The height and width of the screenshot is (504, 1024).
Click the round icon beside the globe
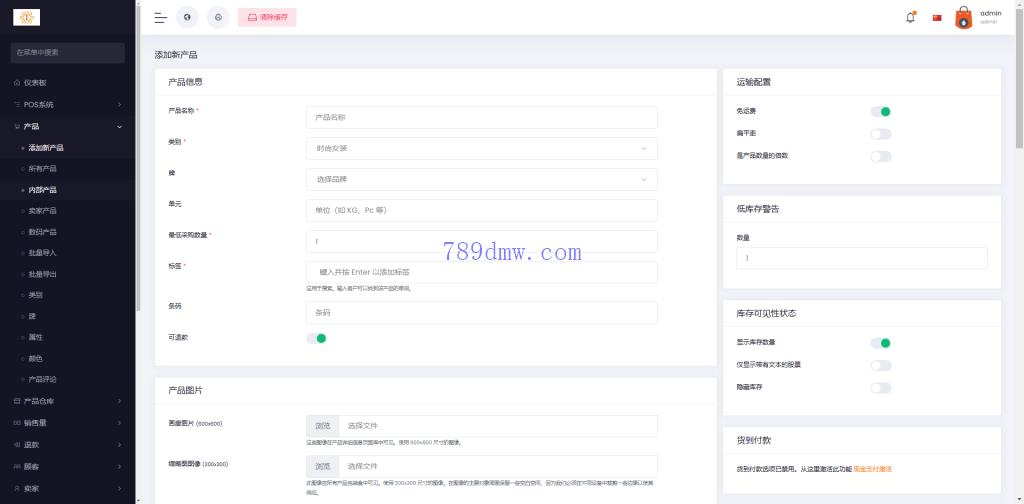click(x=218, y=17)
